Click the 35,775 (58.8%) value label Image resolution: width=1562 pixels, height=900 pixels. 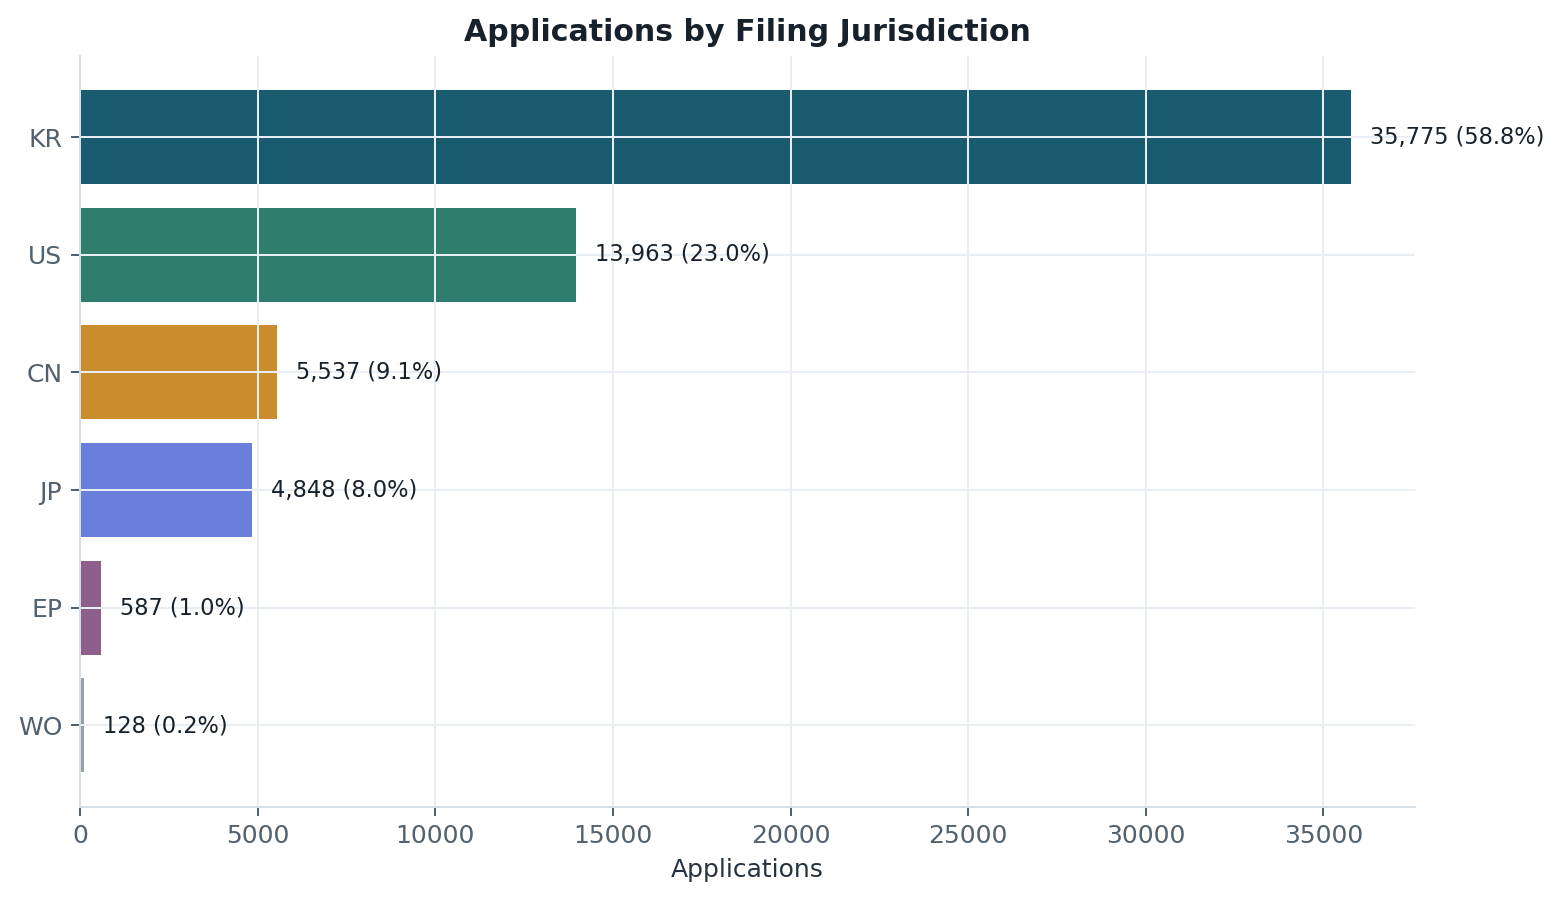[1457, 137]
